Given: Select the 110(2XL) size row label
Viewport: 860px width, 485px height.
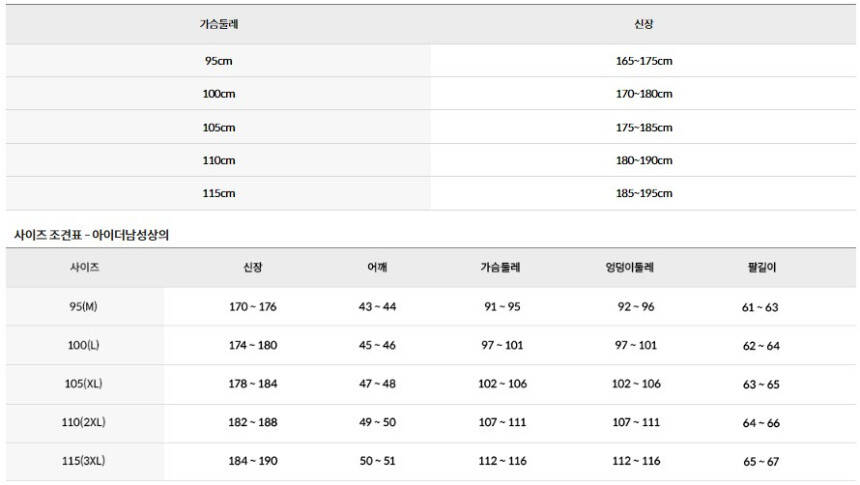Looking at the screenshot, I should coord(84,422).
